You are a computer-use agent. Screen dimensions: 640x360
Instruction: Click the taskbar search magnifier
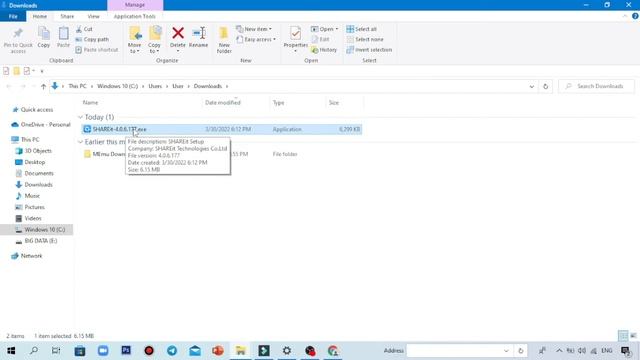34,351
